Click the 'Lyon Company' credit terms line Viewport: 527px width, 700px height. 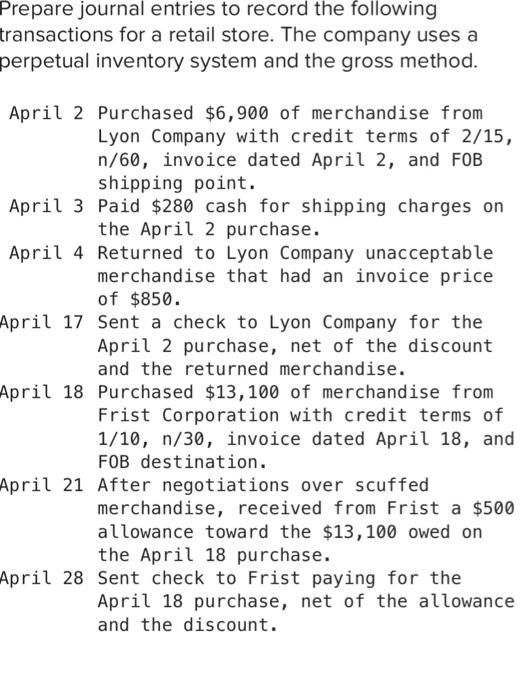coord(305,136)
